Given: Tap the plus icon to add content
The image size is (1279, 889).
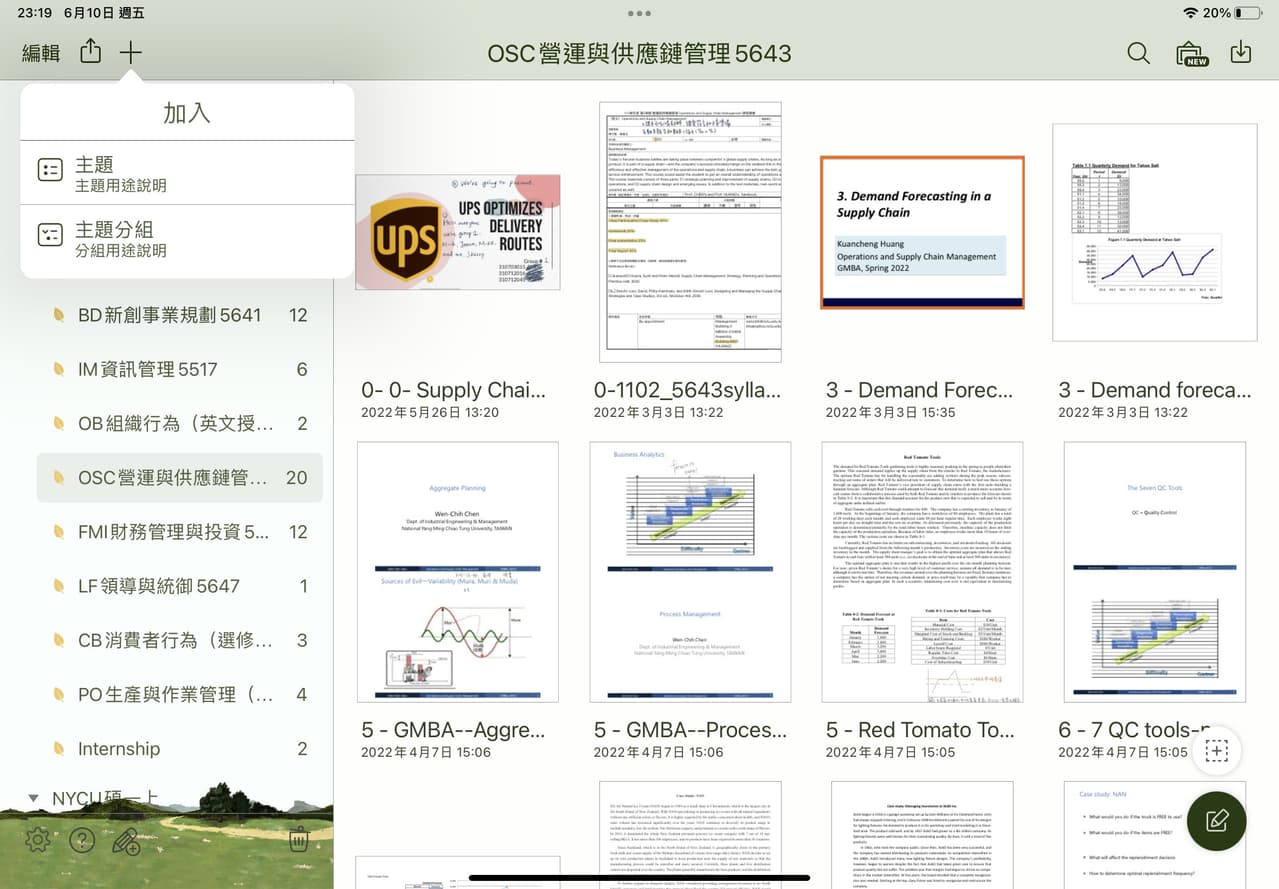Looking at the screenshot, I should [130, 52].
